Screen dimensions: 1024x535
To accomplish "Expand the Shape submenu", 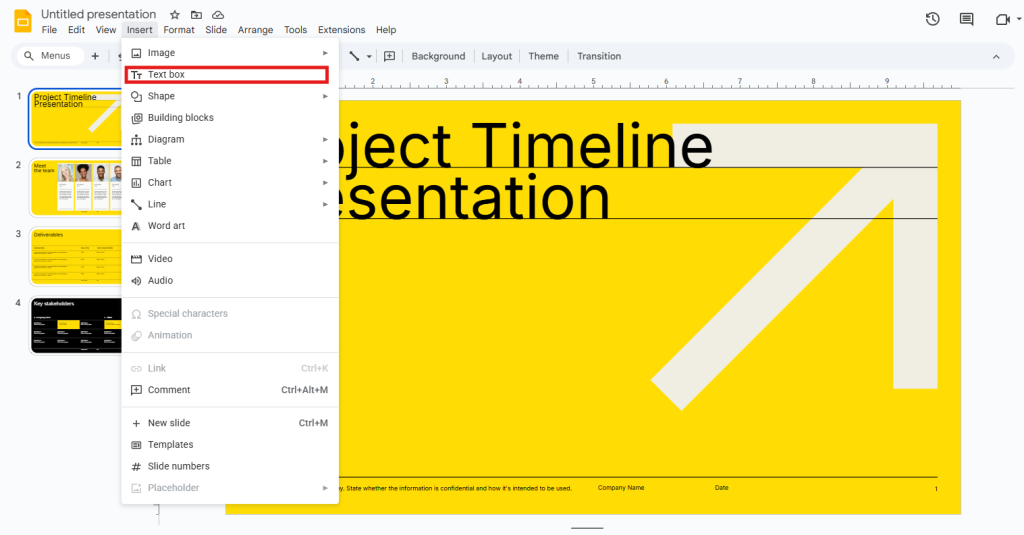I will [161, 96].
